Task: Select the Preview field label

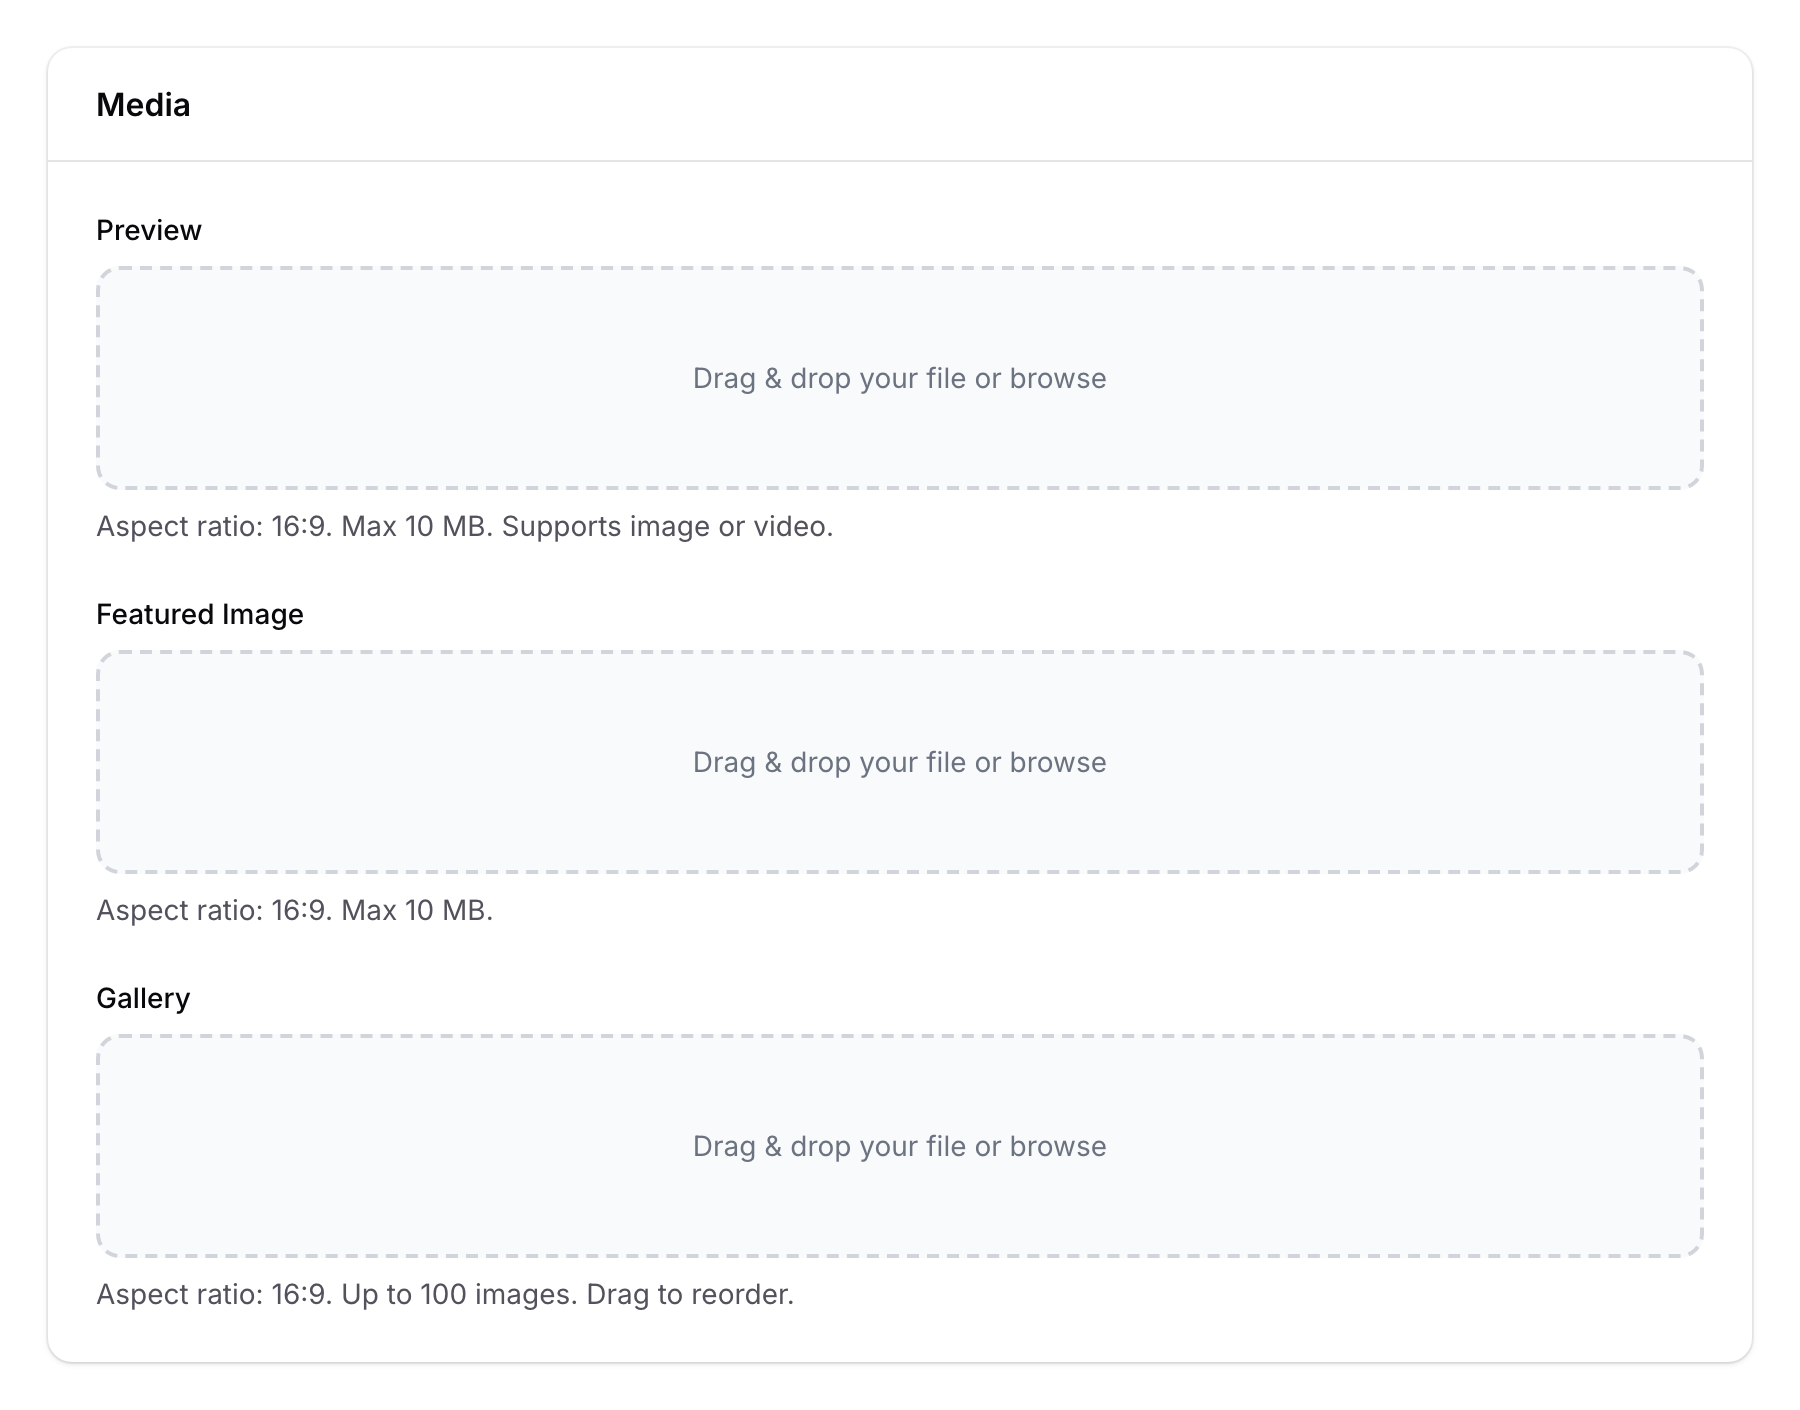Action: (x=148, y=229)
